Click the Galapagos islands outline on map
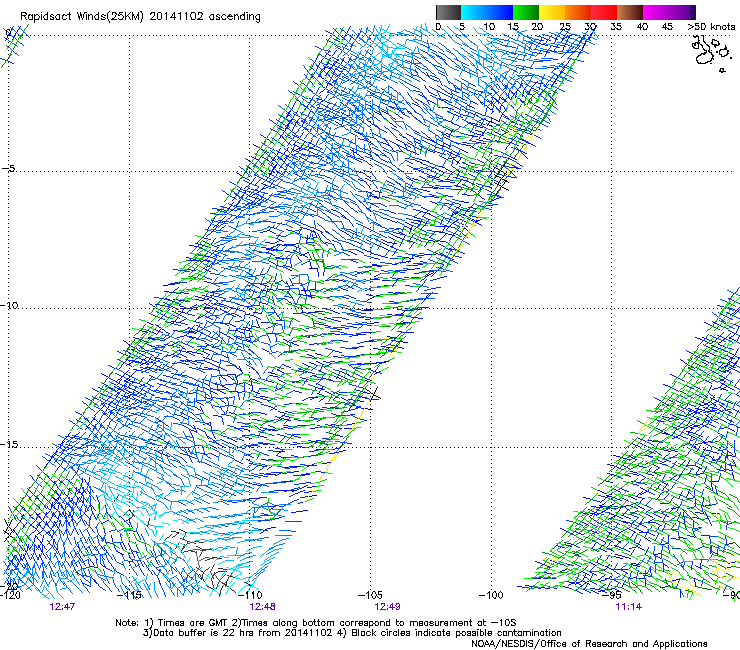The height and width of the screenshot is (650, 740). (711, 53)
